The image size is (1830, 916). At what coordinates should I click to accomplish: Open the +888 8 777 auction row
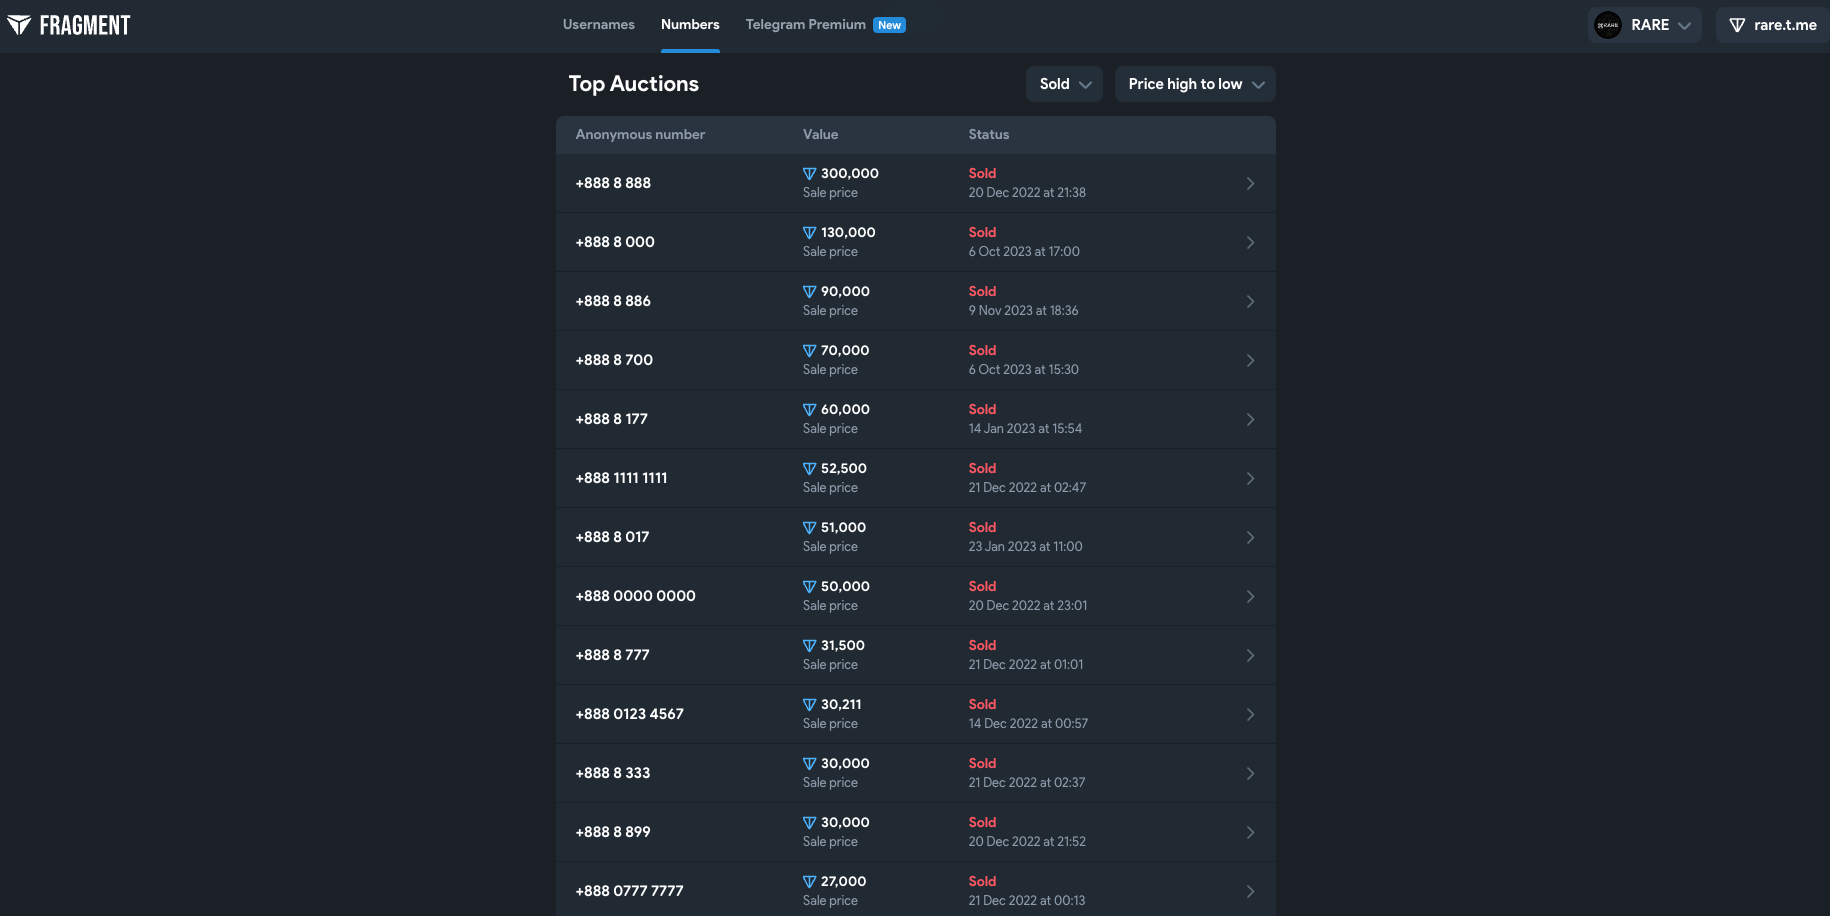(612, 655)
